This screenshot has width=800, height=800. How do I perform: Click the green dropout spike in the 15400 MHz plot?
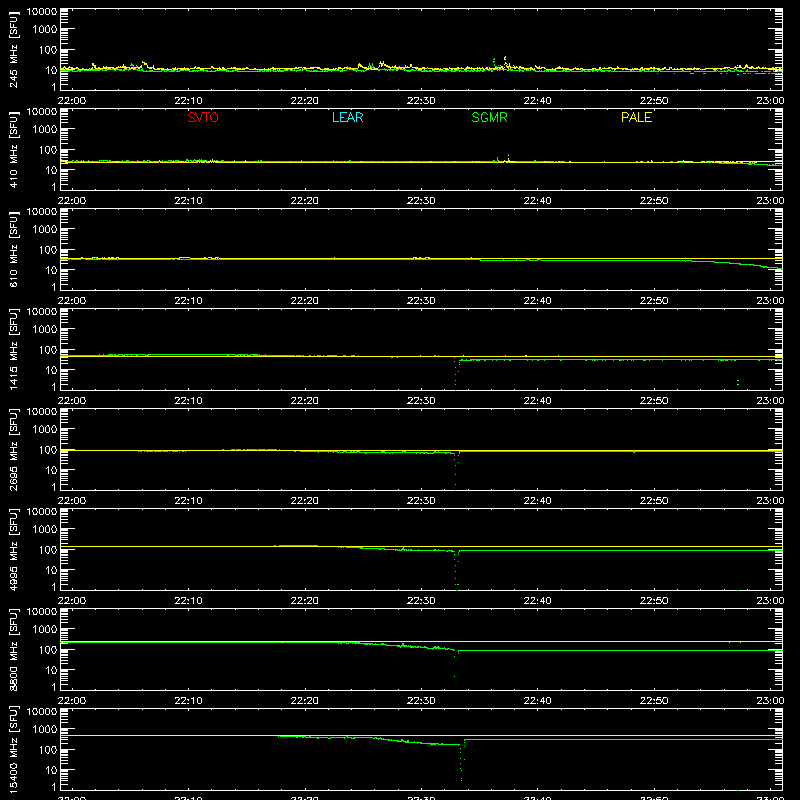(462, 760)
